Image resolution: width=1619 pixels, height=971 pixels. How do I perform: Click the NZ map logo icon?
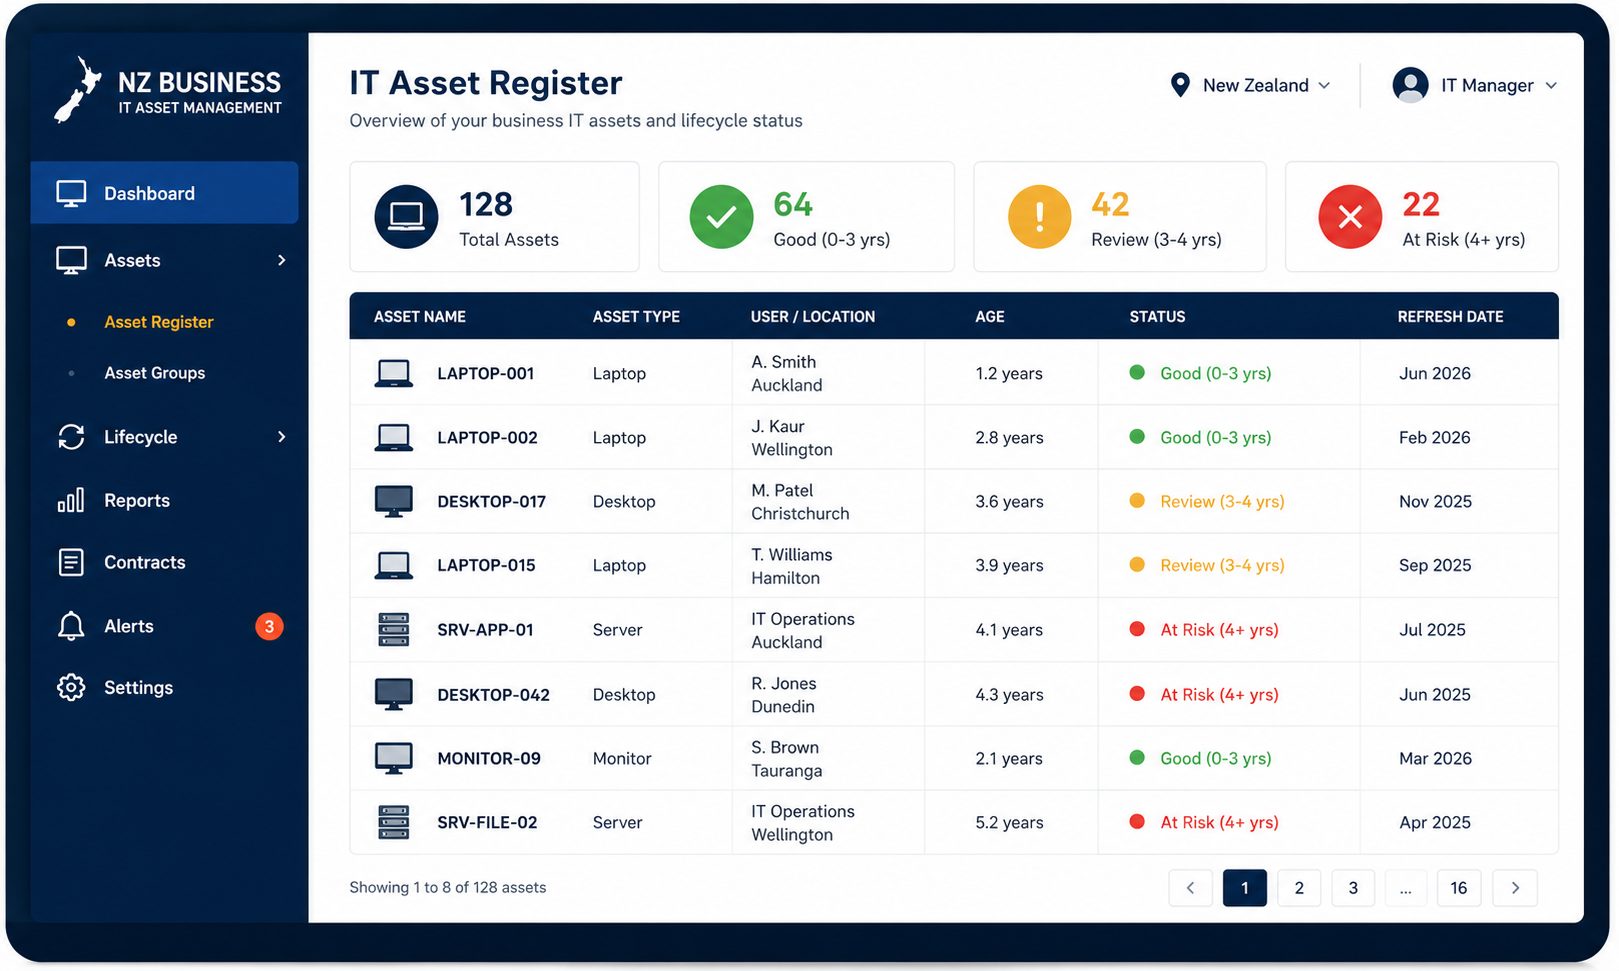[77, 89]
